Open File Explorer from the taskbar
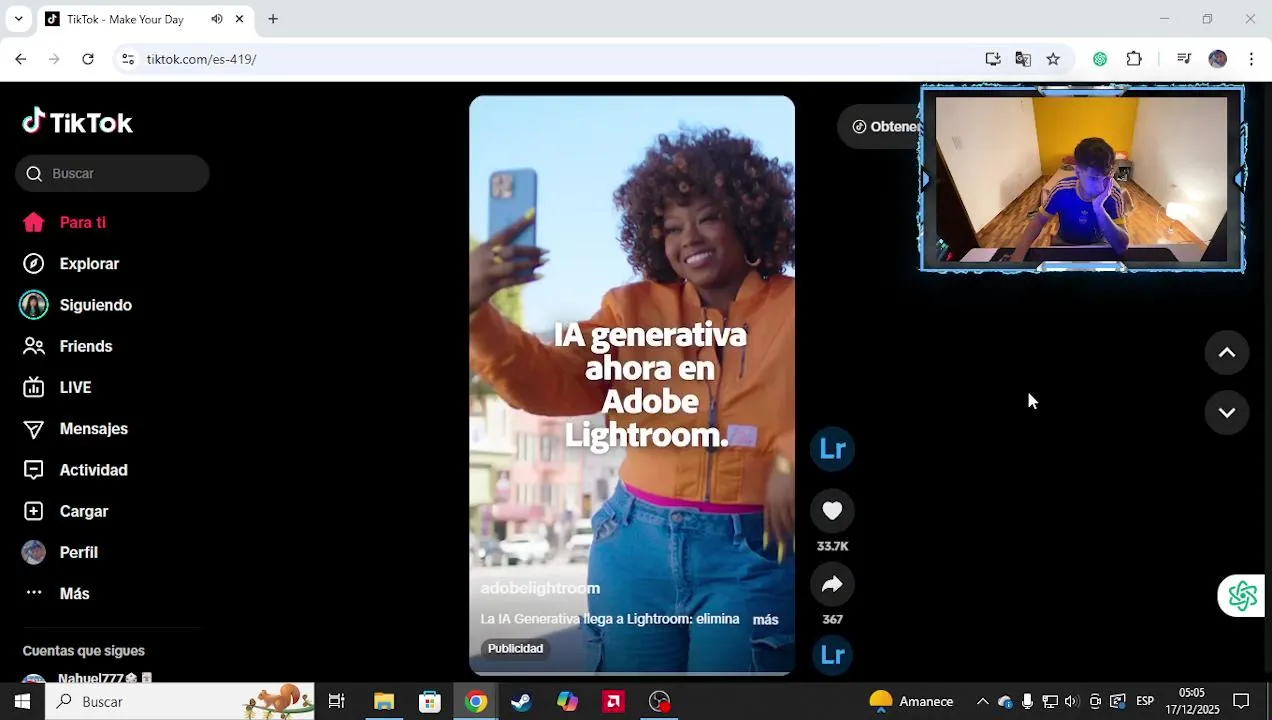Image resolution: width=1272 pixels, height=720 pixels. [384, 702]
